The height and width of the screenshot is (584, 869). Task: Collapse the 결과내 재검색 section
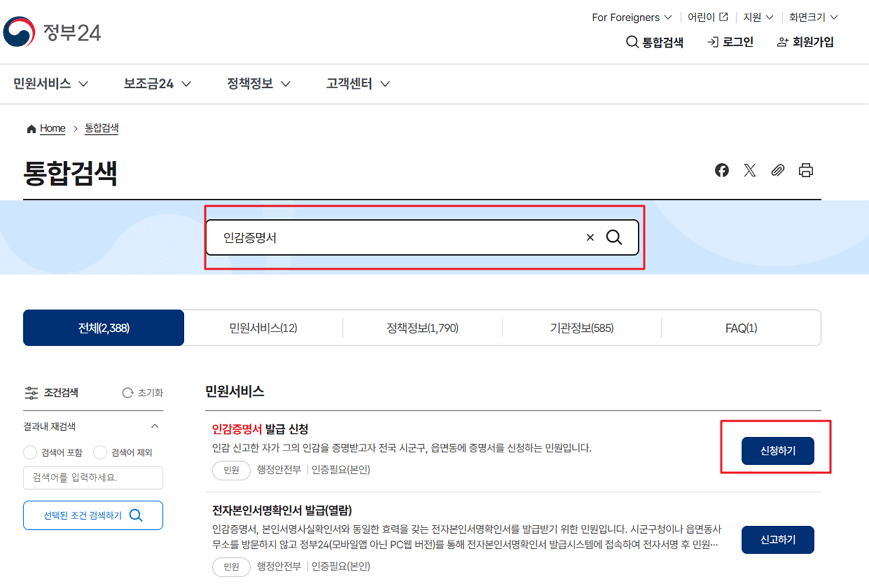click(x=155, y=426)
